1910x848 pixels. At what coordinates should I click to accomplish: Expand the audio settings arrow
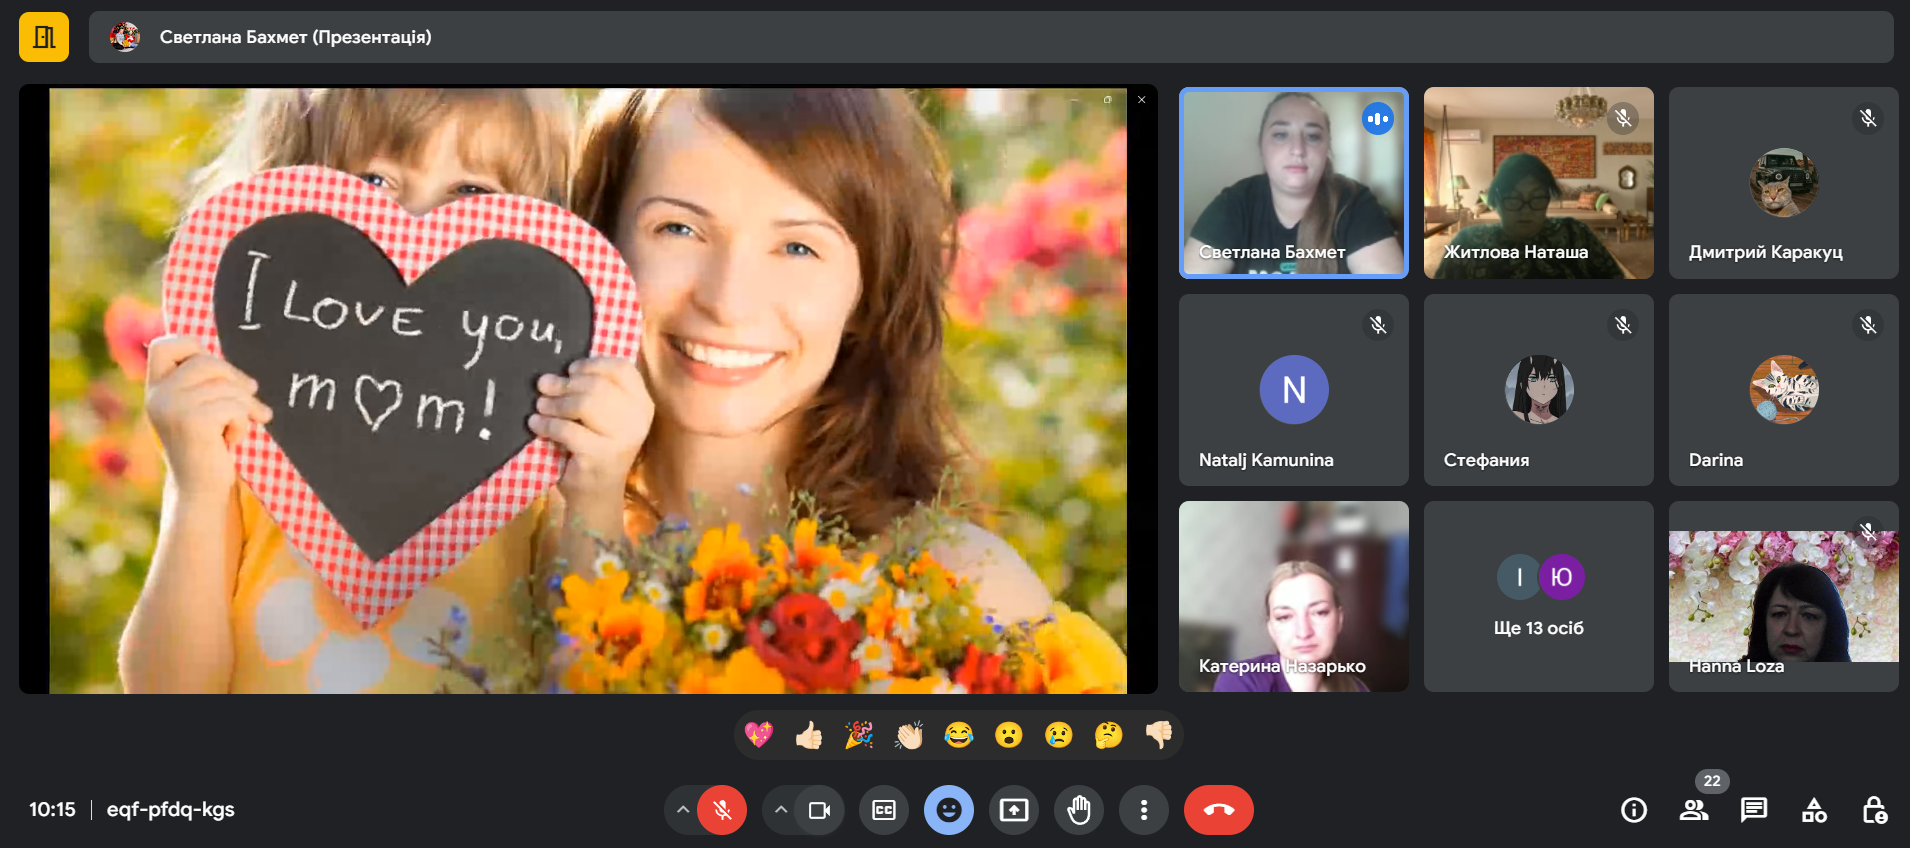(x=683, y=810)
